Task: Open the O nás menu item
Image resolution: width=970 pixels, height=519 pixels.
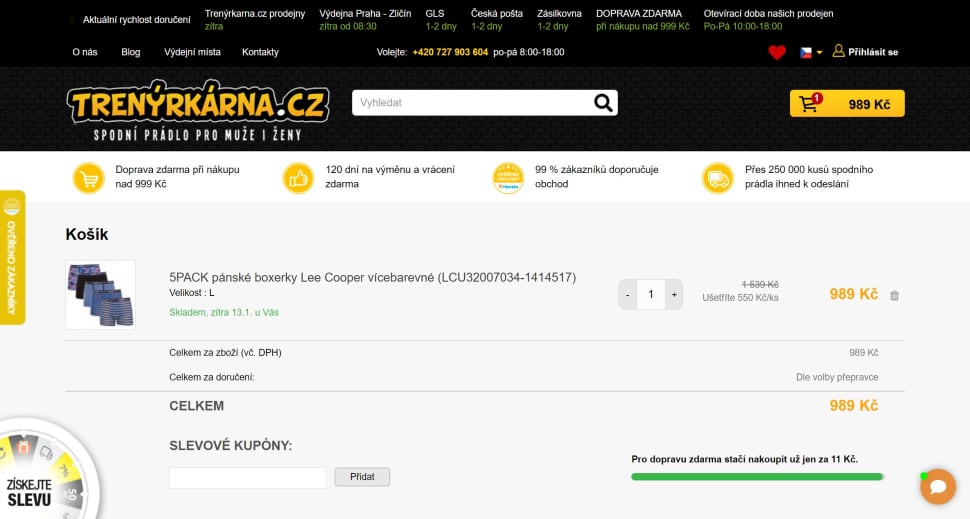Action: tap(85, 52)
